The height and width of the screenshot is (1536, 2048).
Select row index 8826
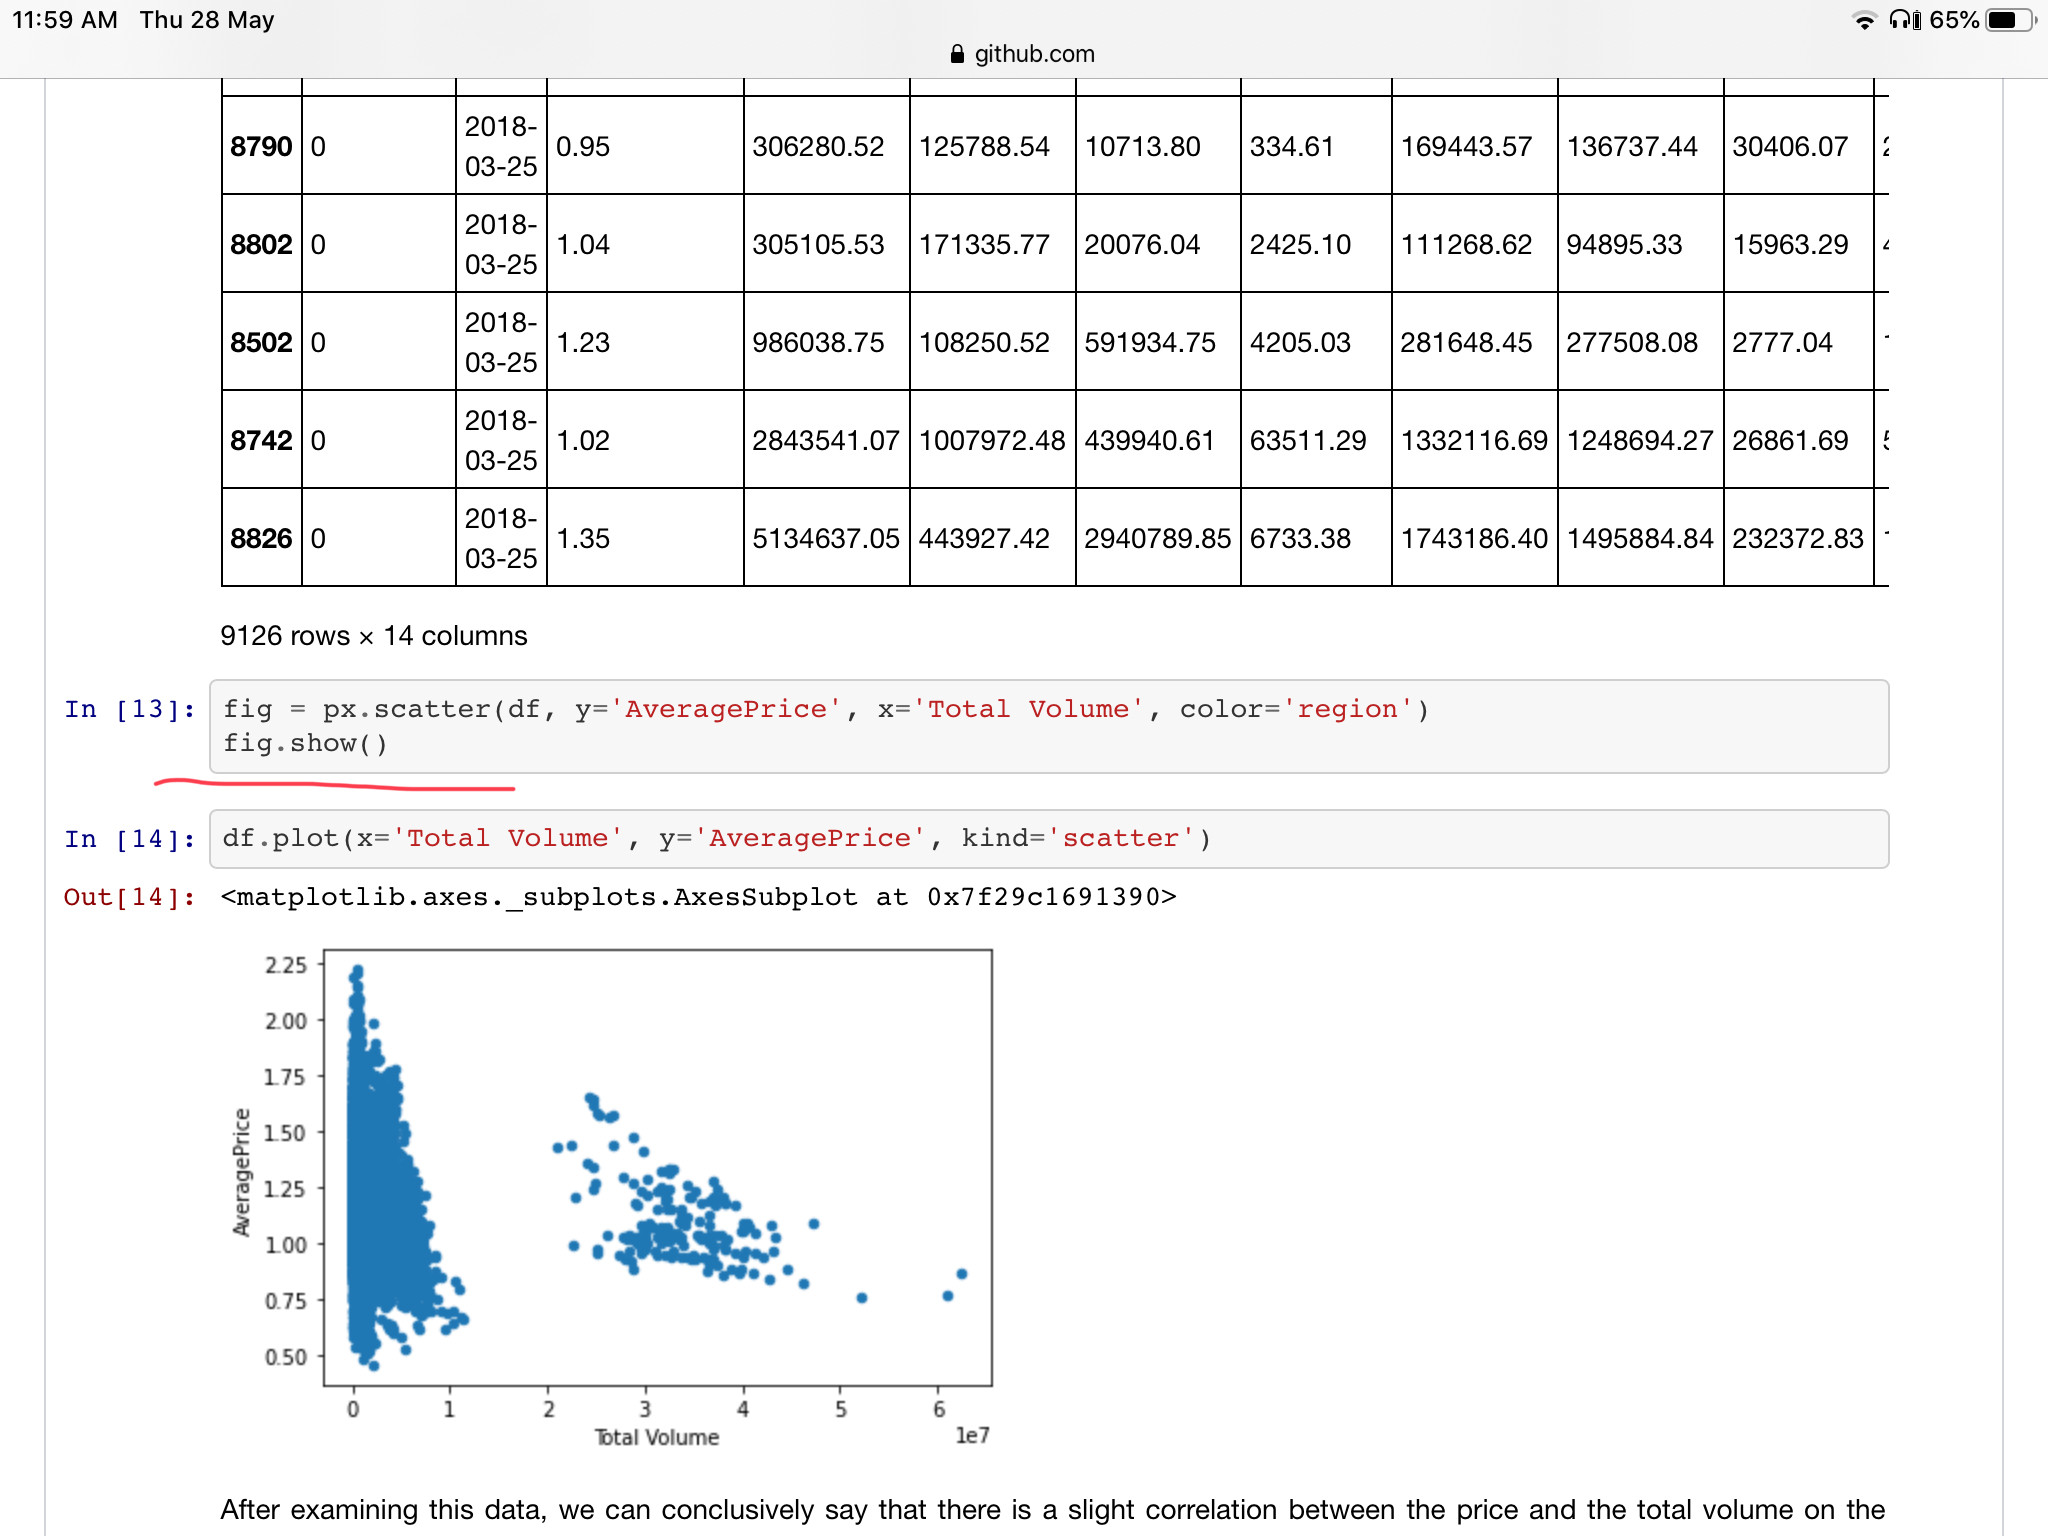tap(261, 538)
